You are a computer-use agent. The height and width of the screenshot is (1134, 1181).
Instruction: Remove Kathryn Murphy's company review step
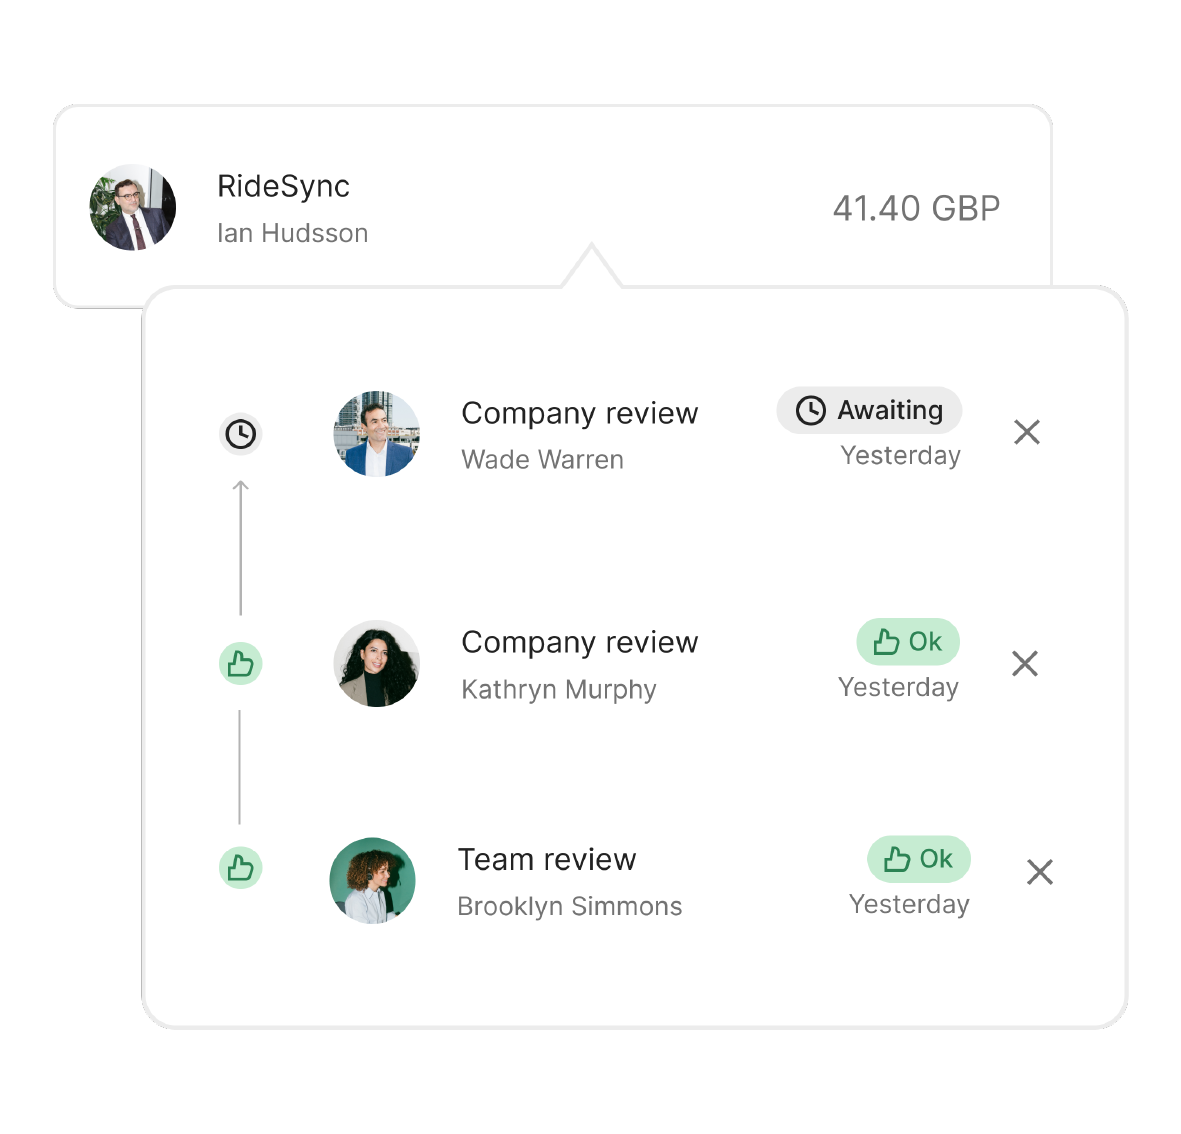[x=1025, y=663]
